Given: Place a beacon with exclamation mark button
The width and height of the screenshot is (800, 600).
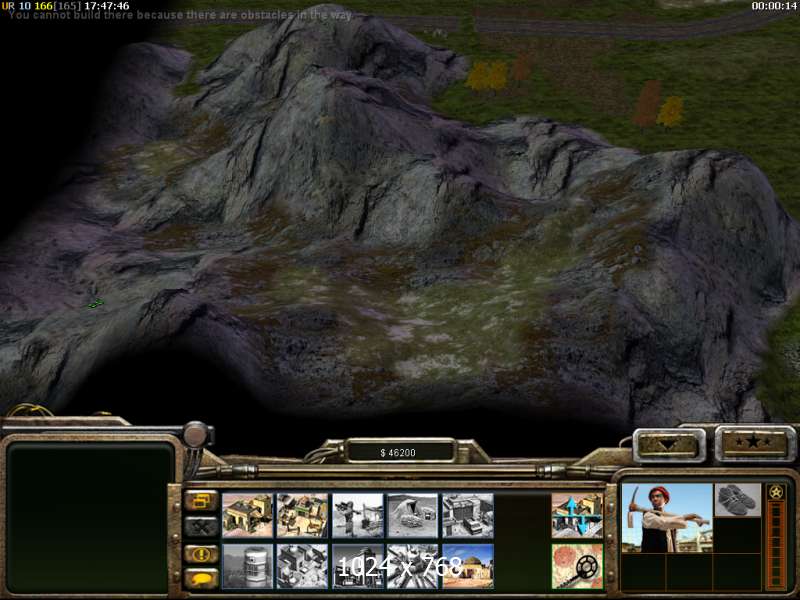Looking at the screenshot, I should pos(201,554).
